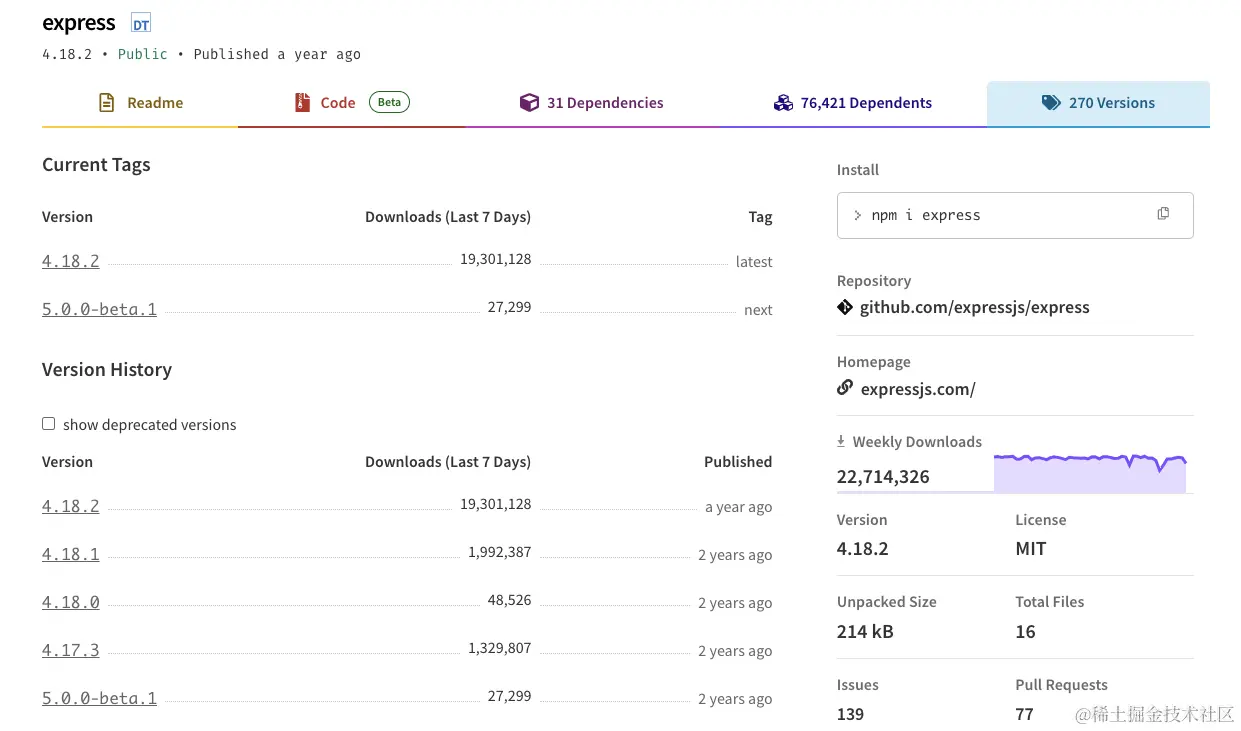
Task: Click the Public label under the title
Action: pos(143,54)
